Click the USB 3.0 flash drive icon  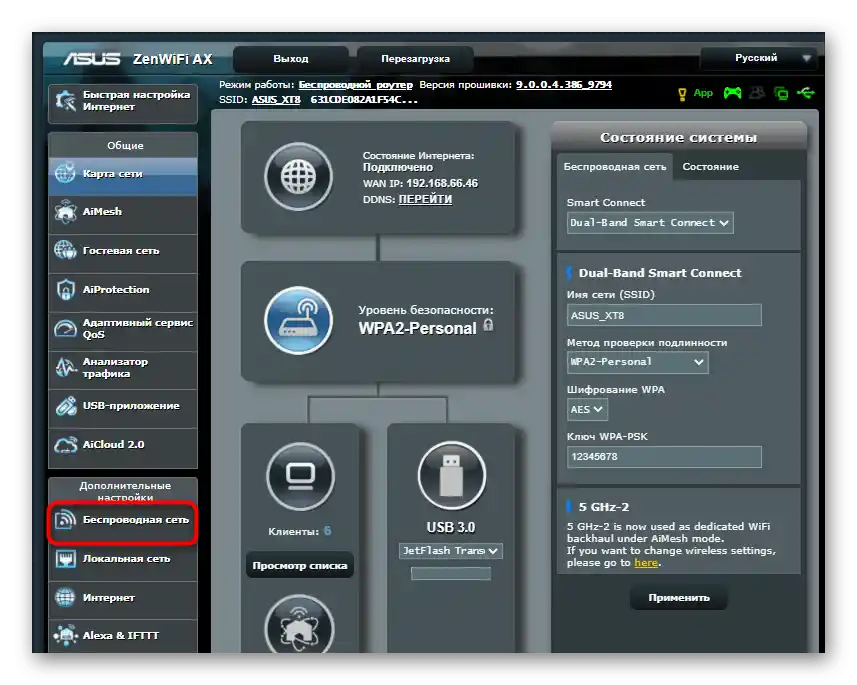point(451,475)
